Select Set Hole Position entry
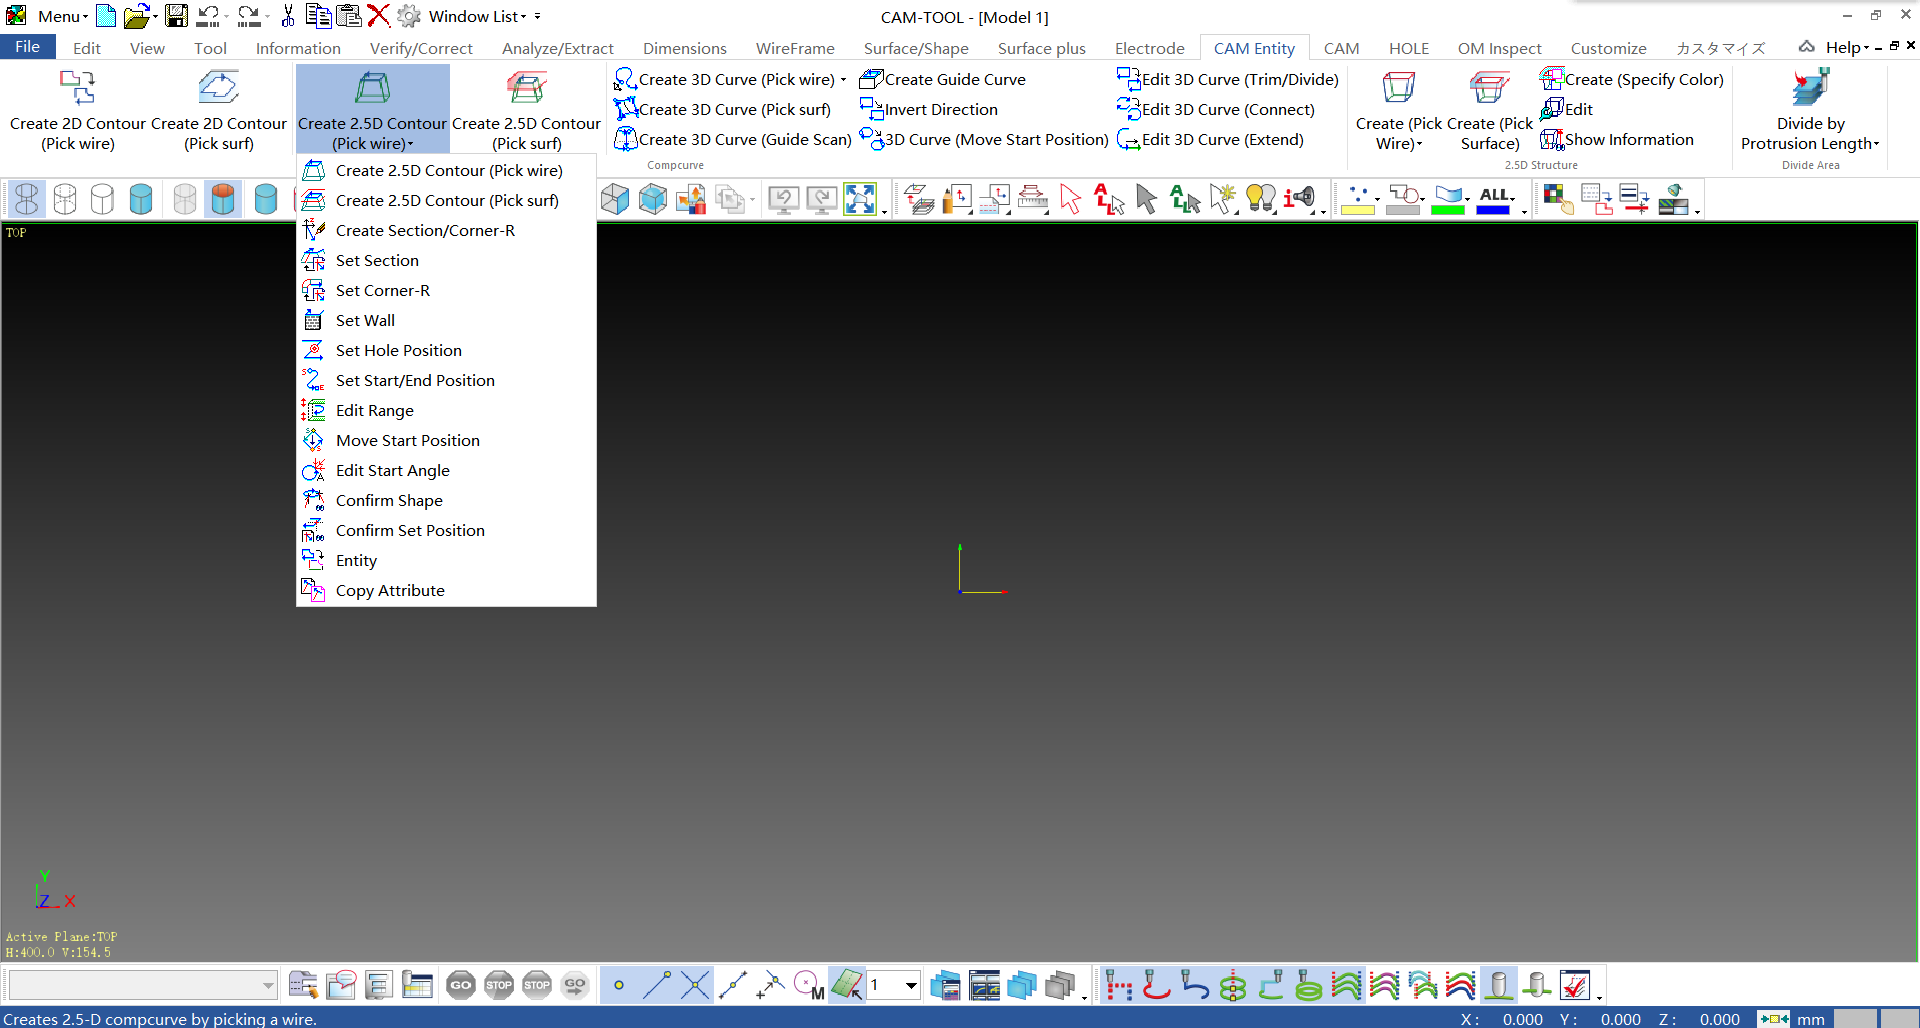The width and height of the screenshot is (1920, 1028). [446, 350]
